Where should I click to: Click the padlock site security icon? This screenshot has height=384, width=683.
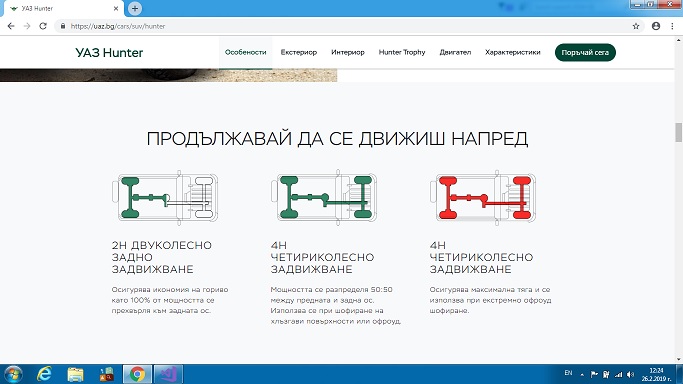(63, 26)
